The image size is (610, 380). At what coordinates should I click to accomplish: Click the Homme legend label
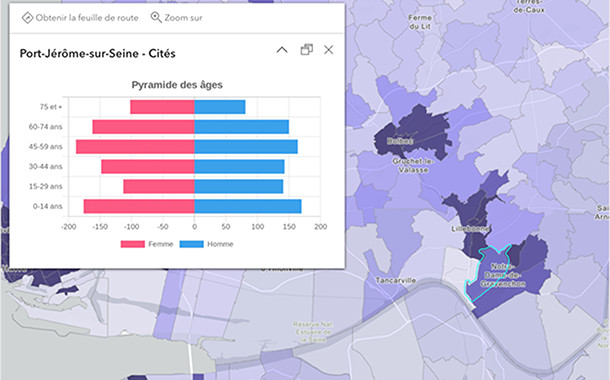[x=220, y=244]
